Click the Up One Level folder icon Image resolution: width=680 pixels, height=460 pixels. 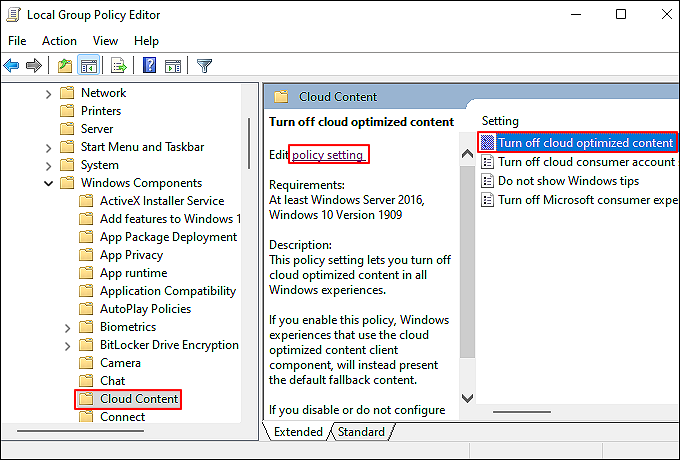point(65,66)
